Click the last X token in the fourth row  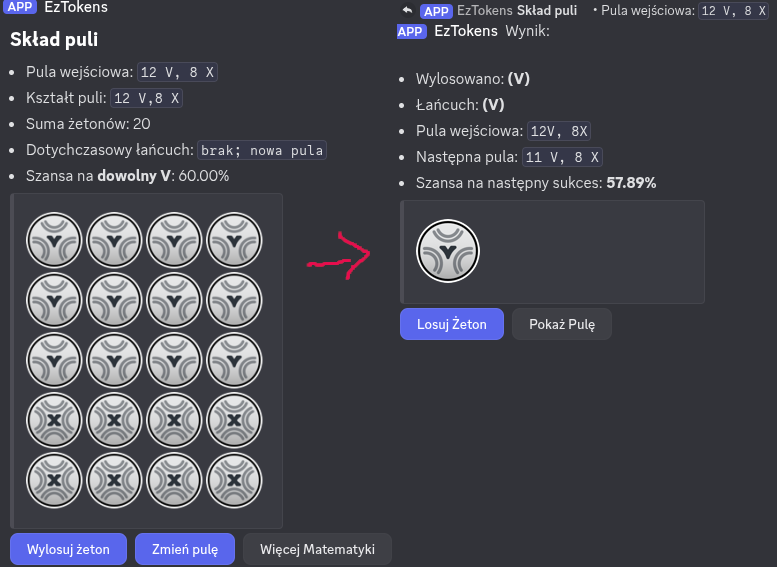(233, 420)
